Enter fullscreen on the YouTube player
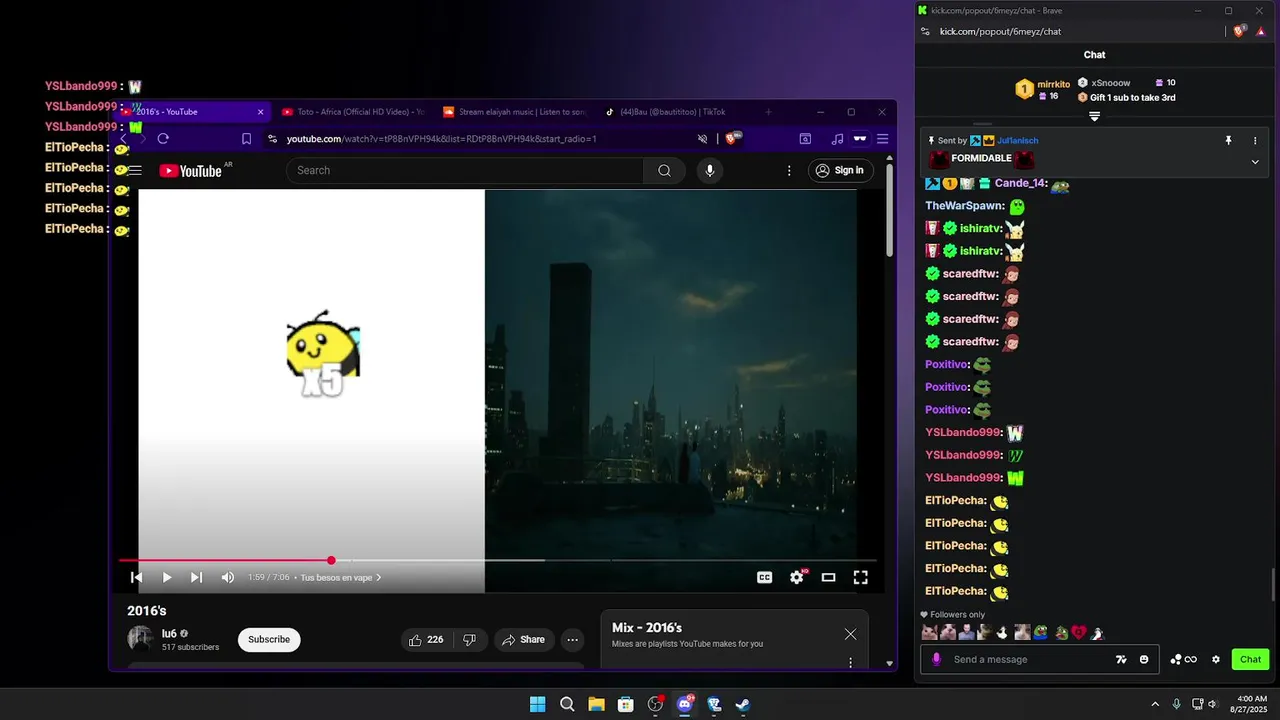The height and width of the screenshot is (720, 1280). pos(860,577)
